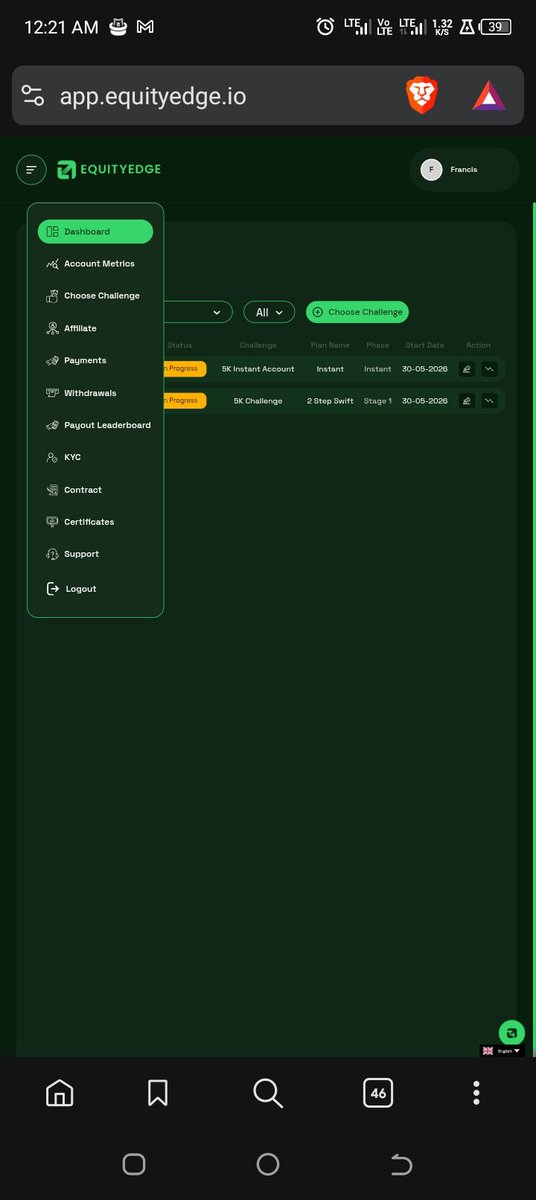The image size is (536, 1200).
Task: Tap the Android back button
Action: [x=401, y=1164]
